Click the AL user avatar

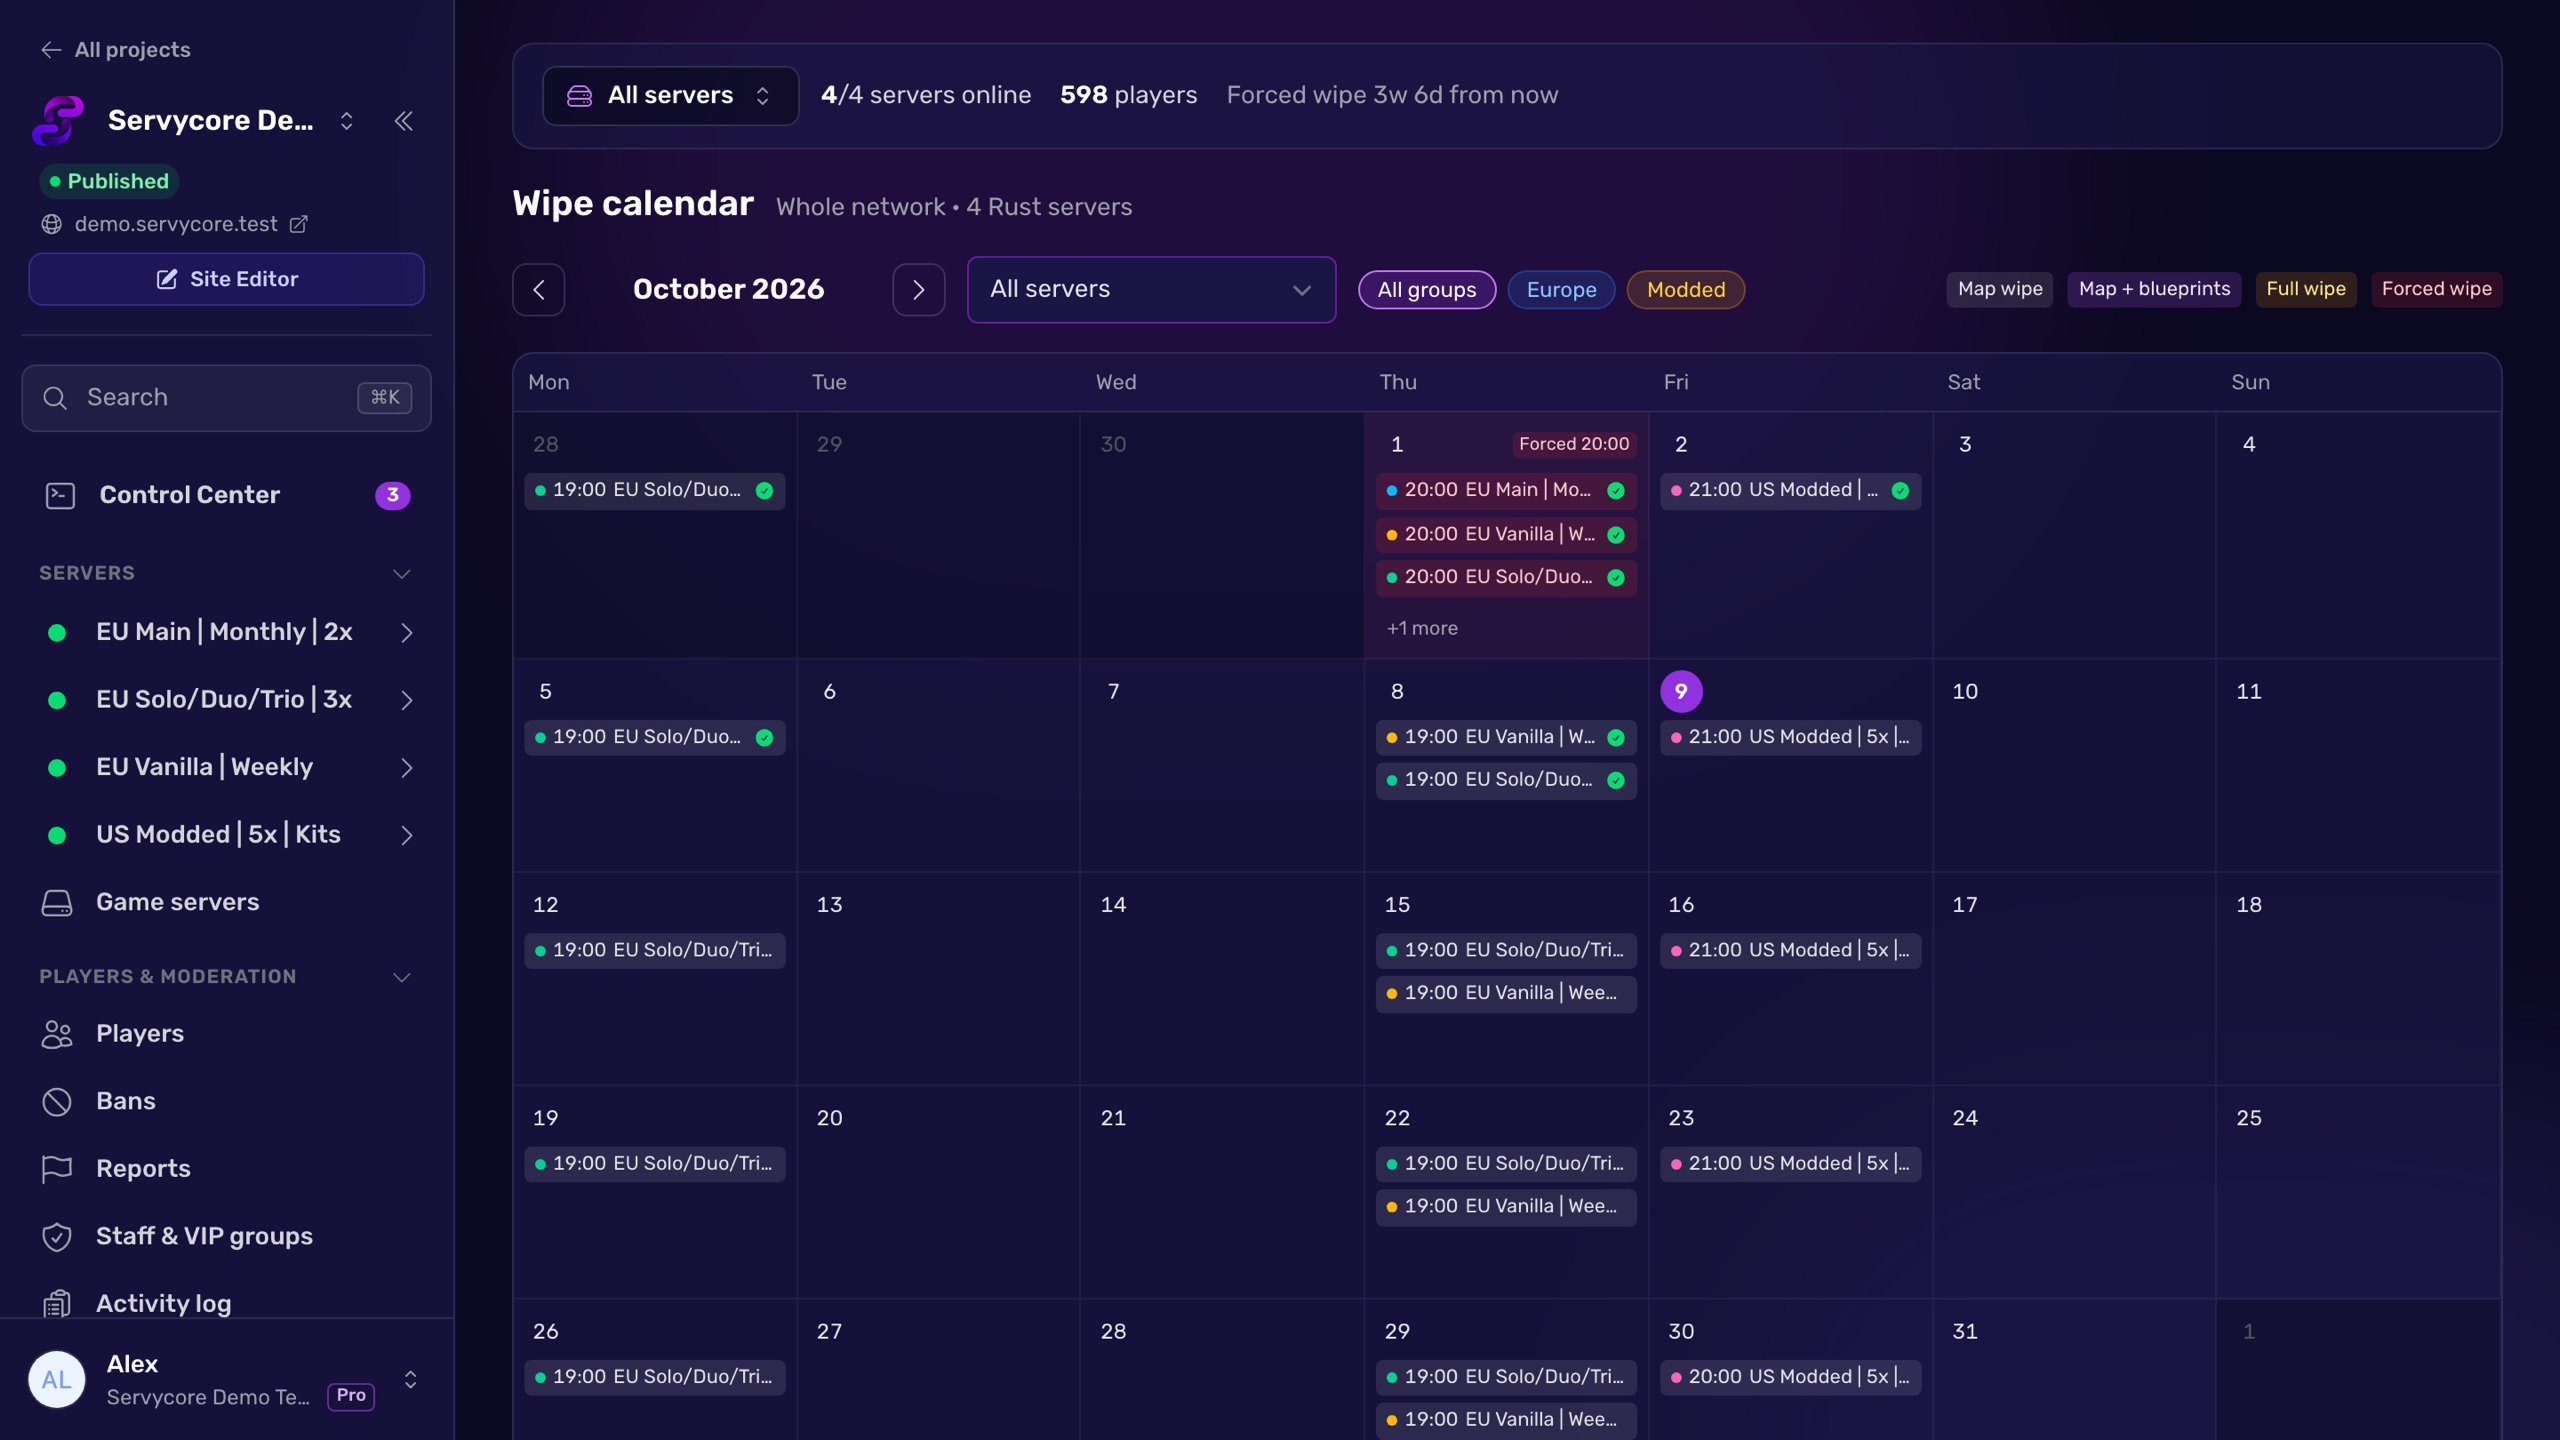(57, 1380)
